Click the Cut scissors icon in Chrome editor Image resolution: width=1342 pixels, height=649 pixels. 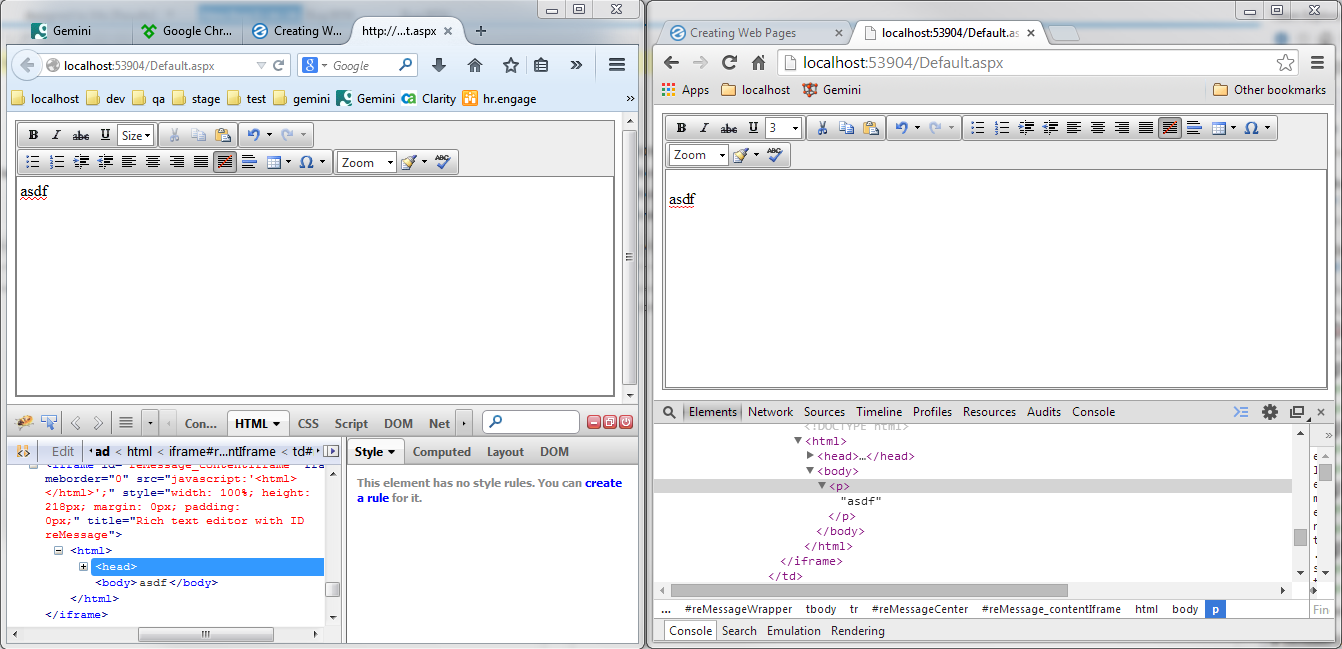(x=822, y=128)
